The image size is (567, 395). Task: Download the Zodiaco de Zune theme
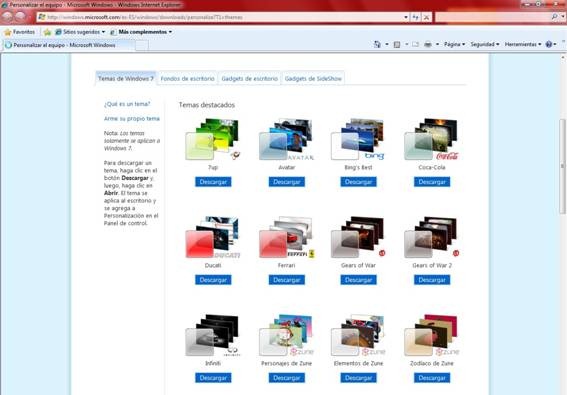coord(432,378)
